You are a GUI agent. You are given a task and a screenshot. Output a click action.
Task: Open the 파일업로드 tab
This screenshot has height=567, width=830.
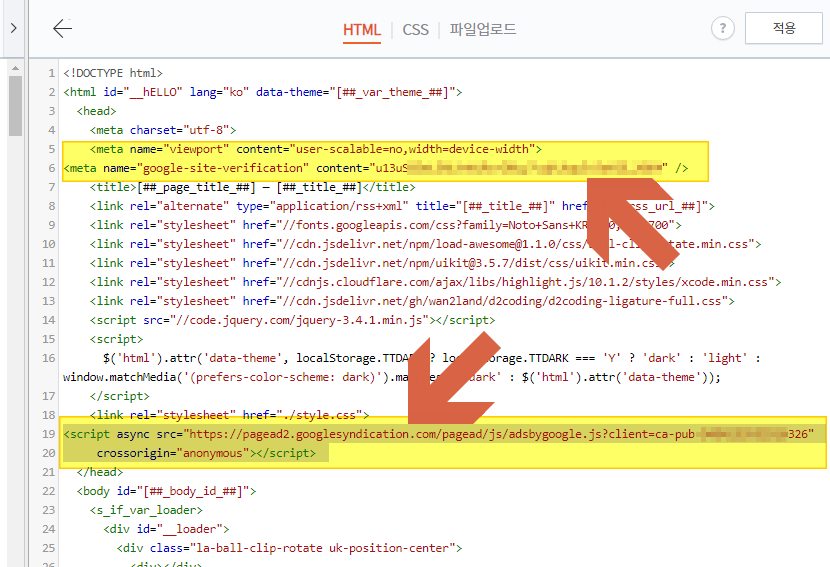pyautogui.click(x=483, y=29)
